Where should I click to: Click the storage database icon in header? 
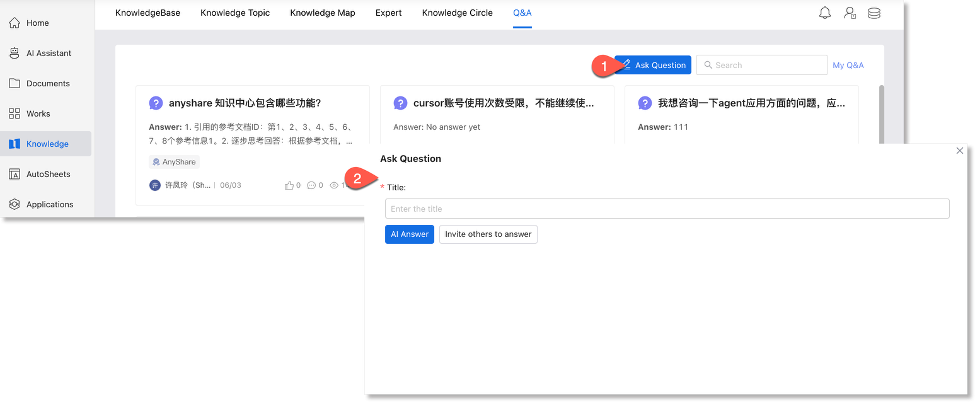pyautogui.click(x=874, y=13)
